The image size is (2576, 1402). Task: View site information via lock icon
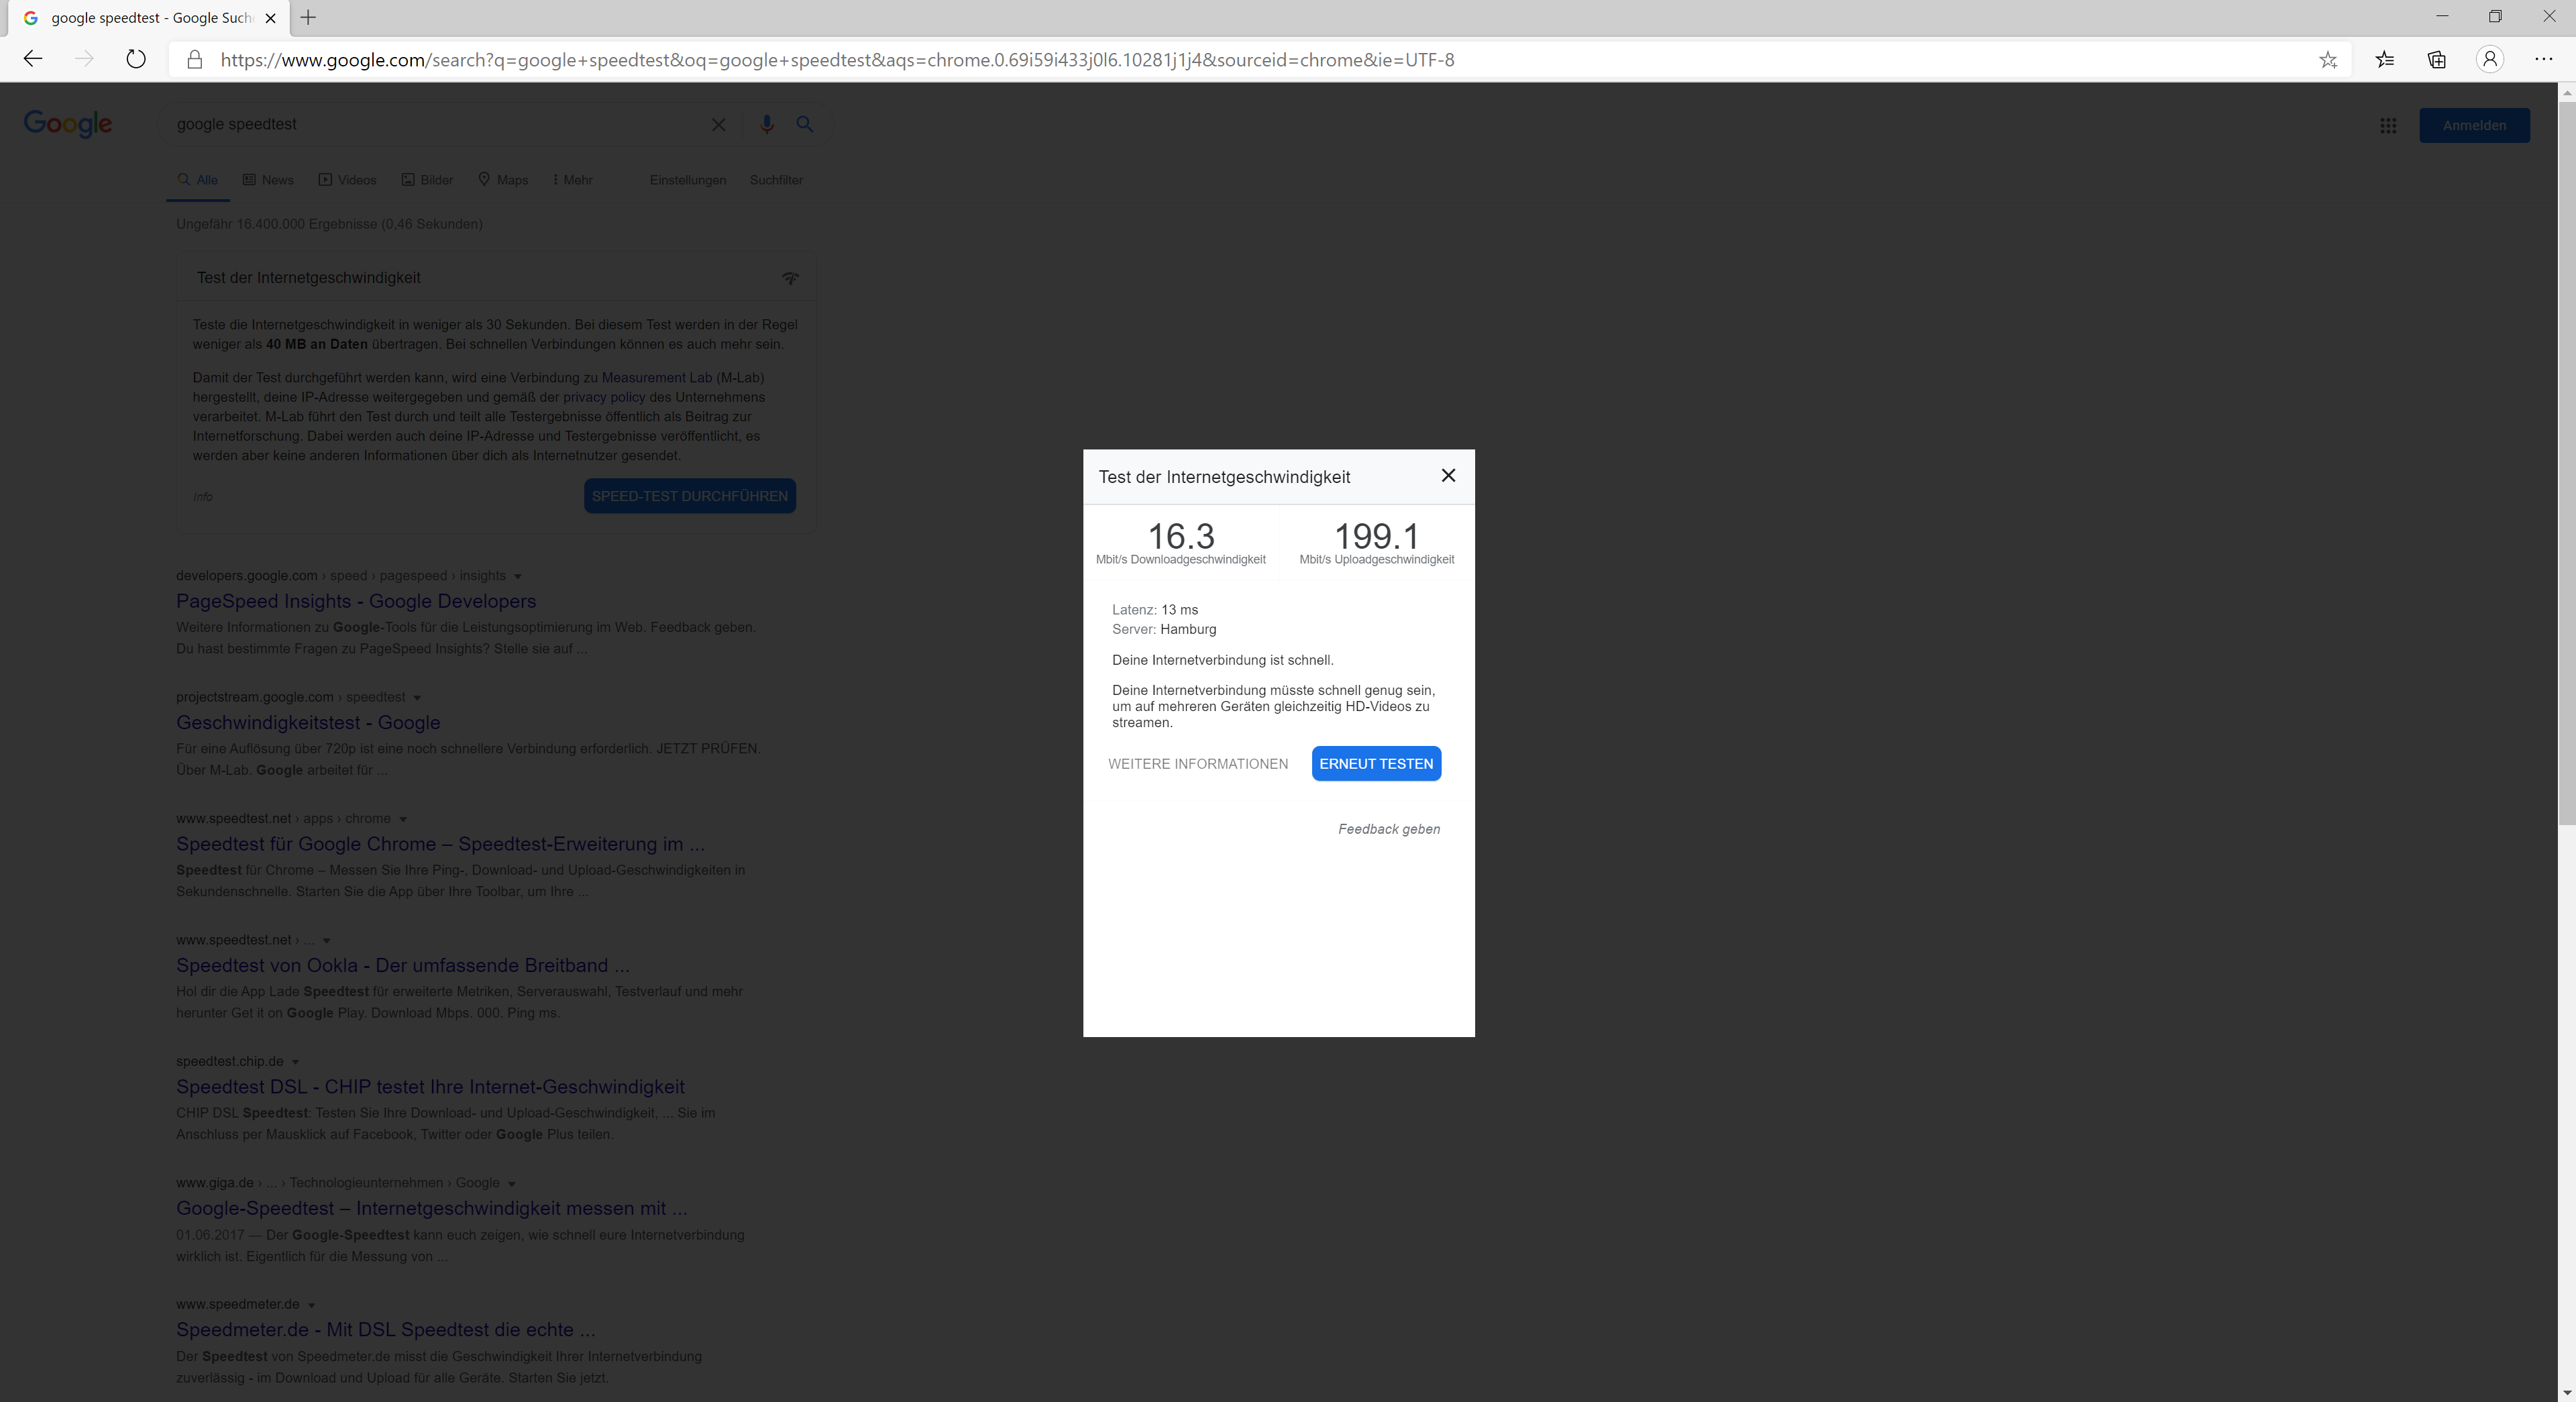pos(195,60)
